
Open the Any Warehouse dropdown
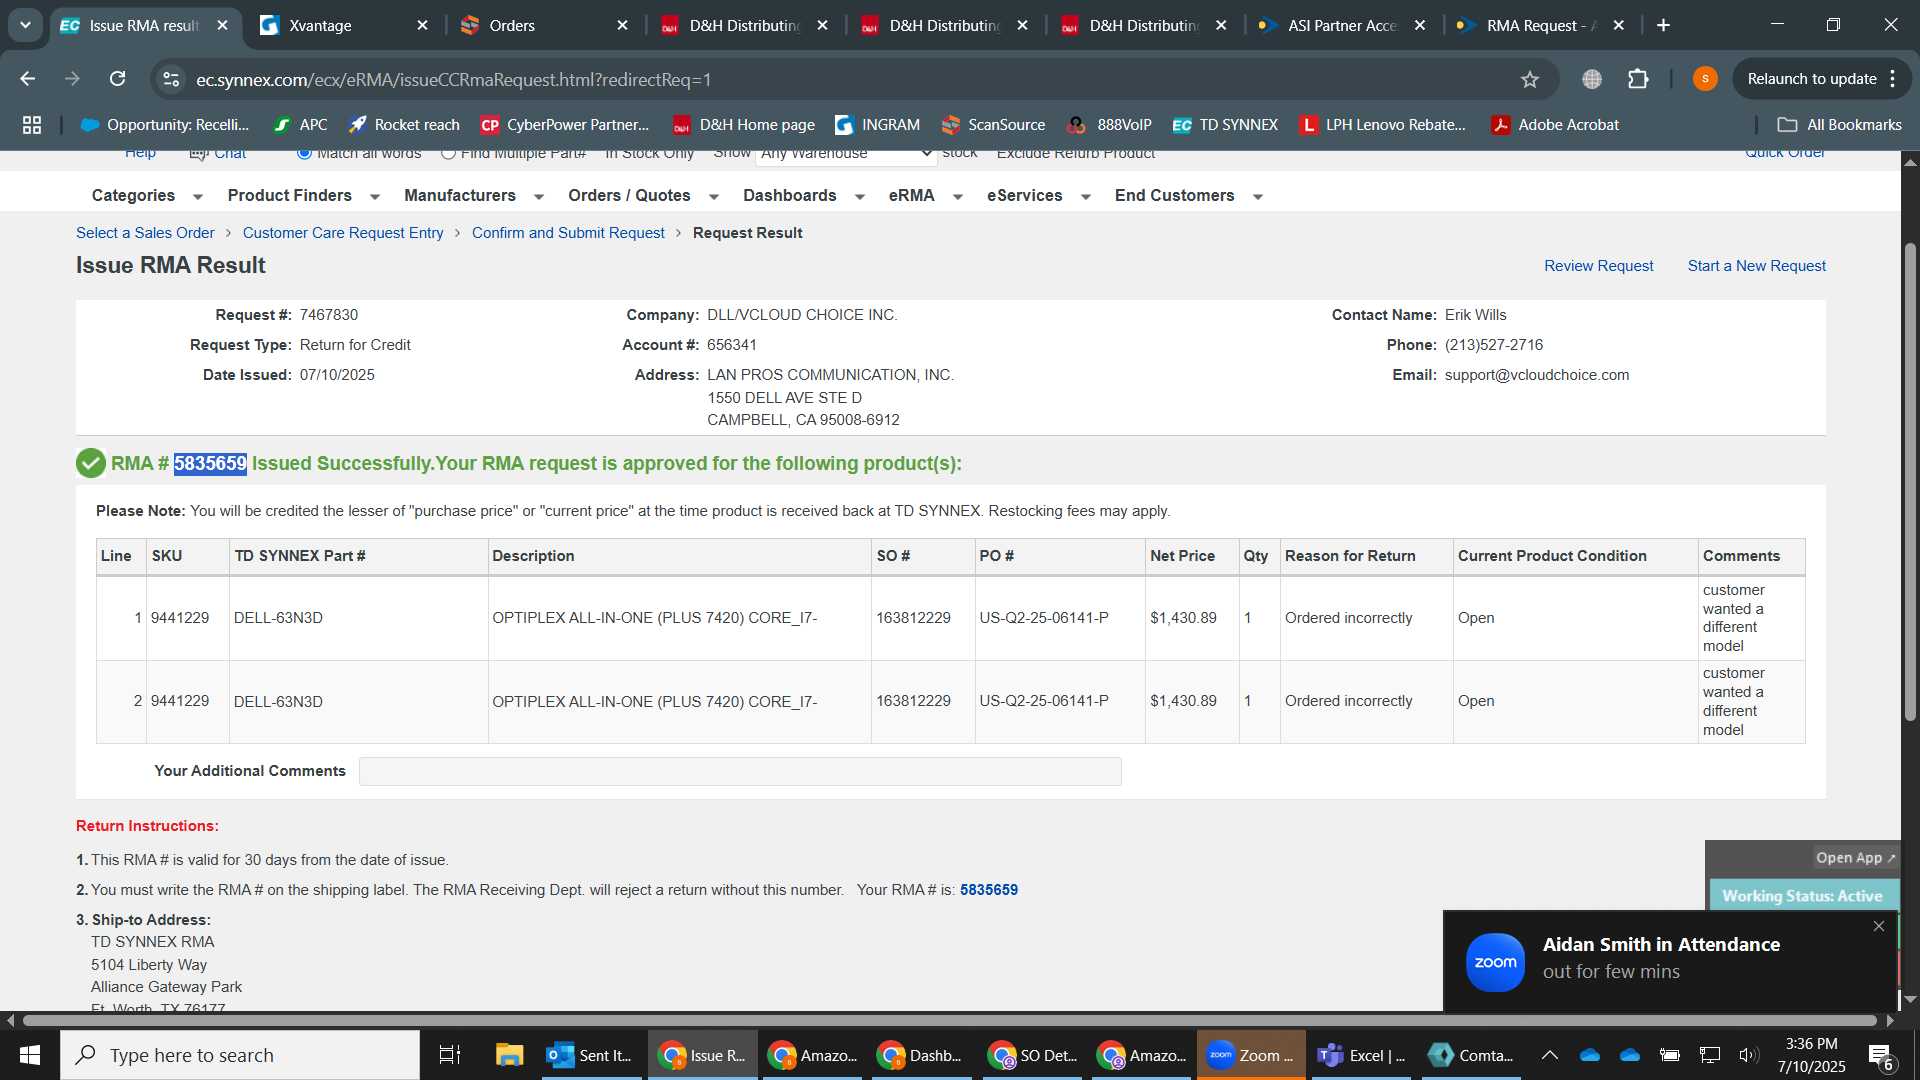click(x=846, y=155)
